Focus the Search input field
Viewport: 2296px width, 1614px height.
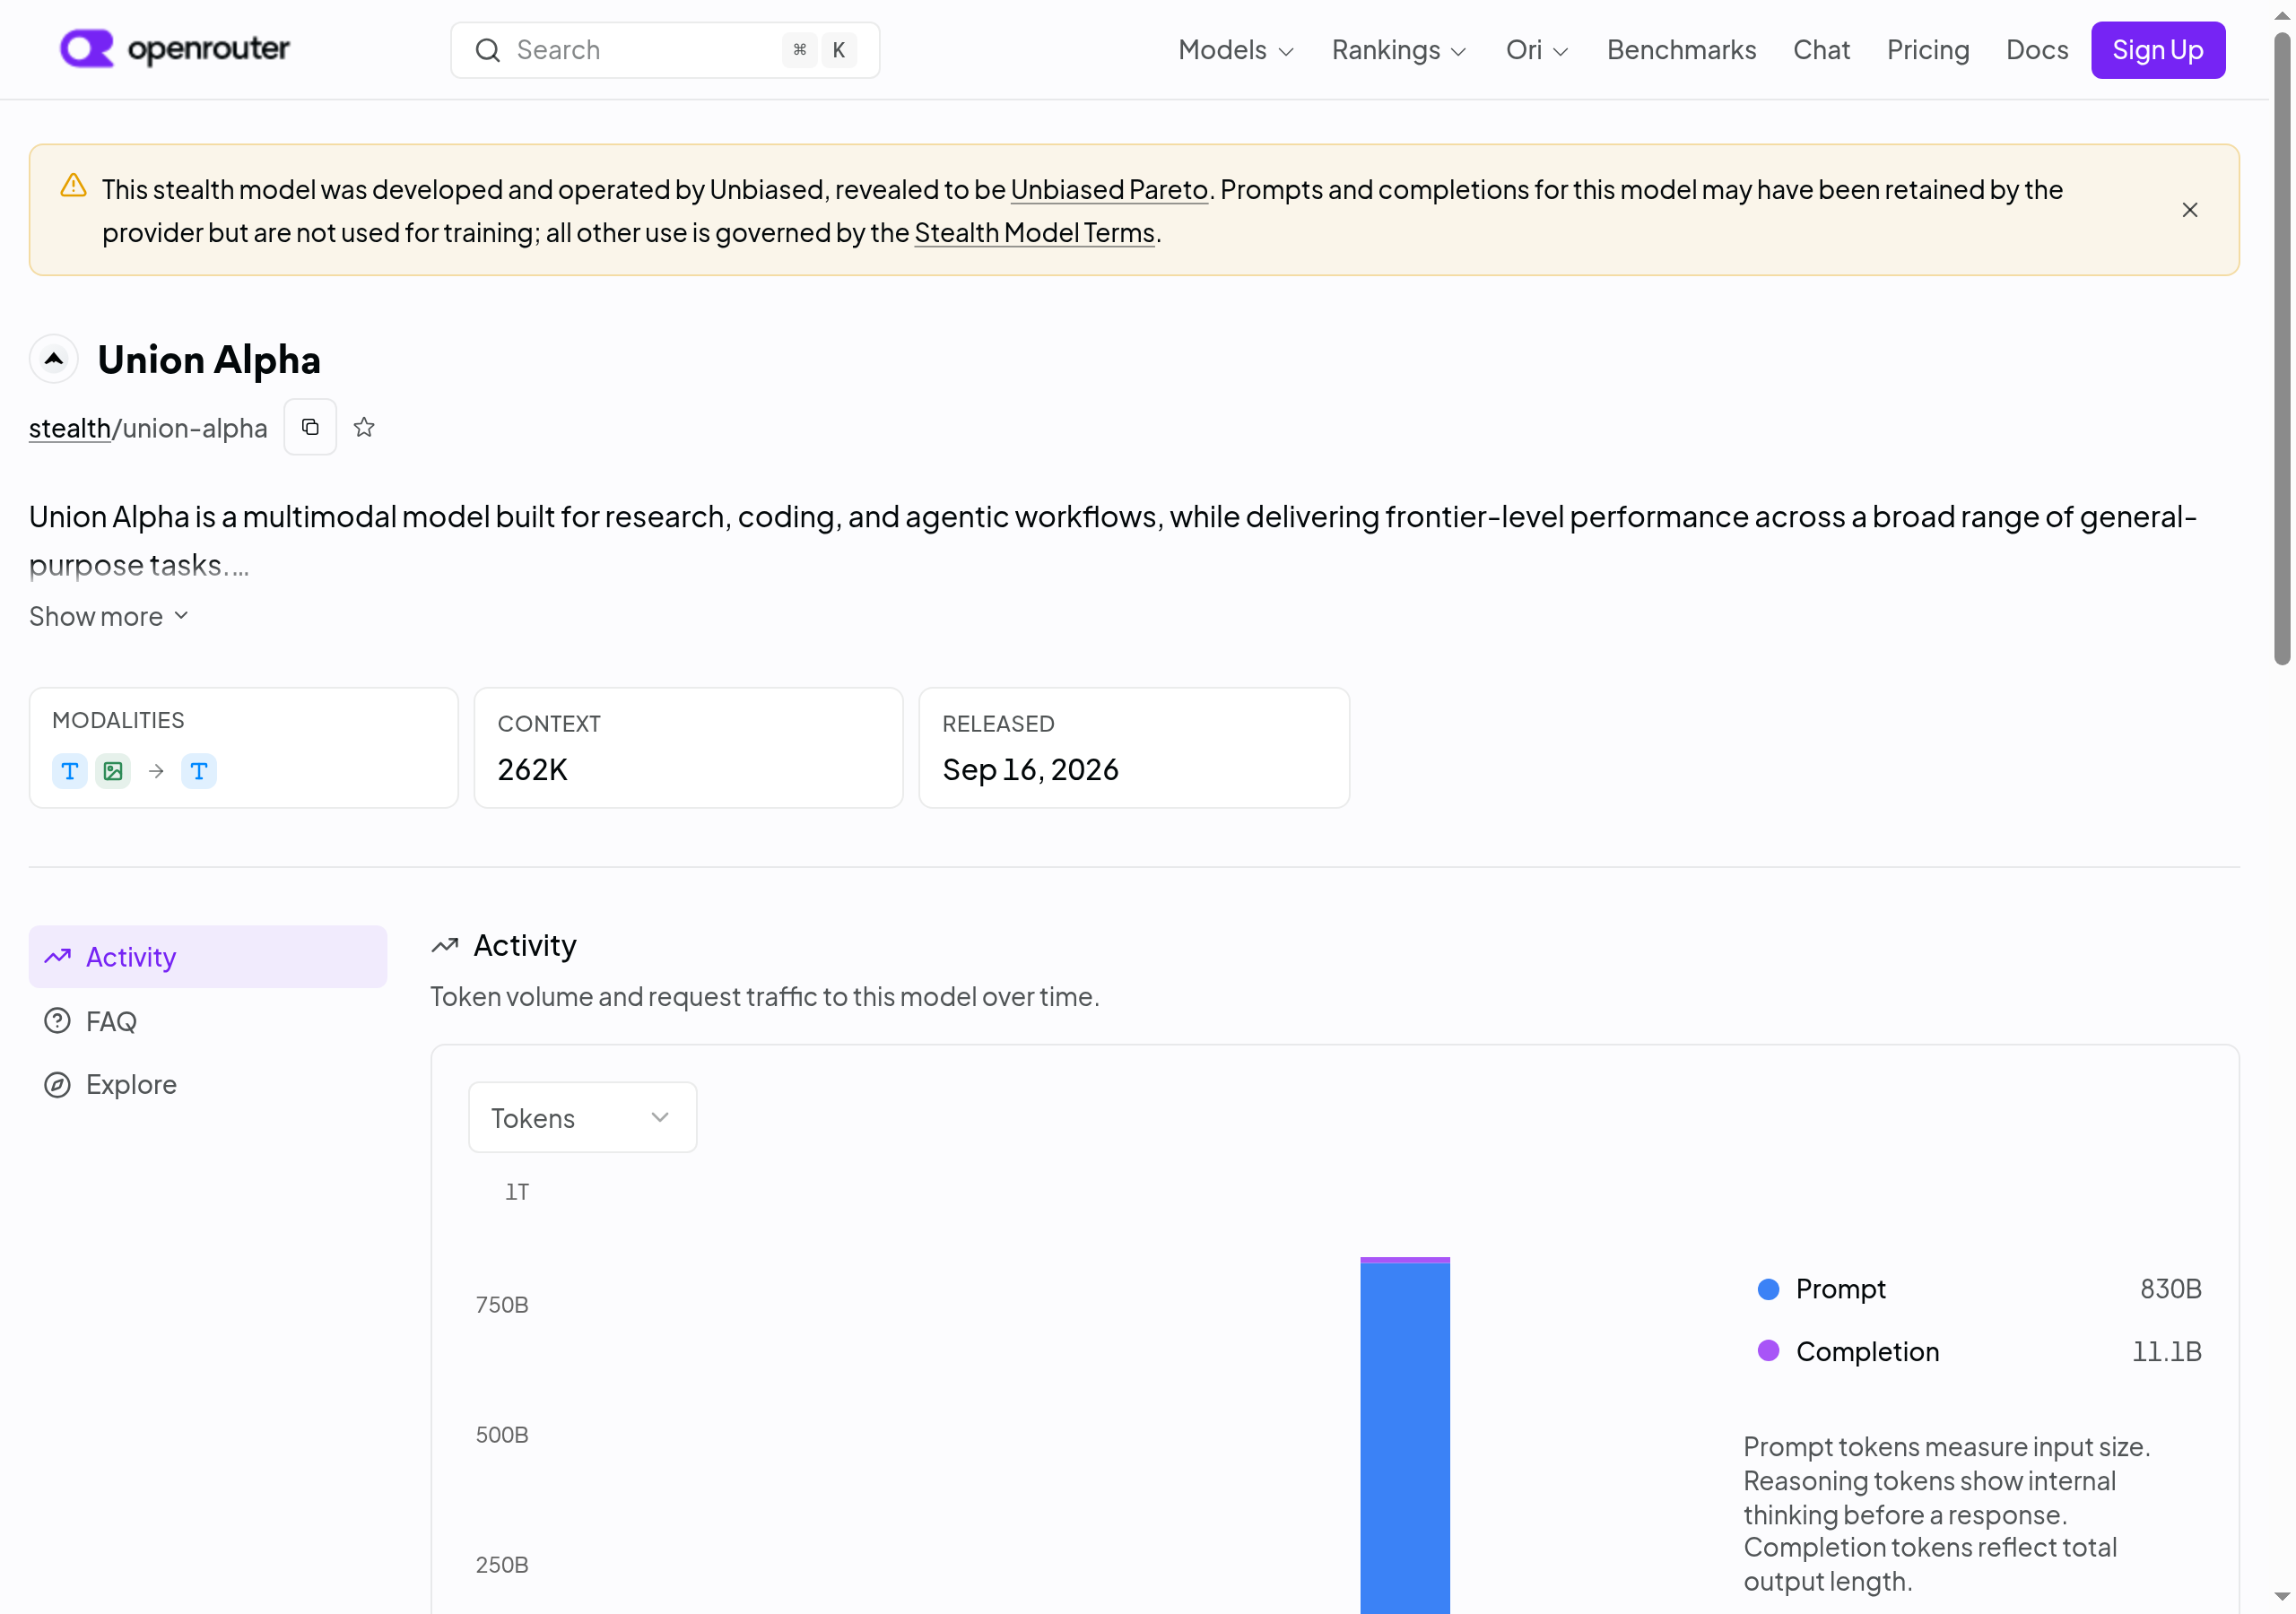(665, 50)
